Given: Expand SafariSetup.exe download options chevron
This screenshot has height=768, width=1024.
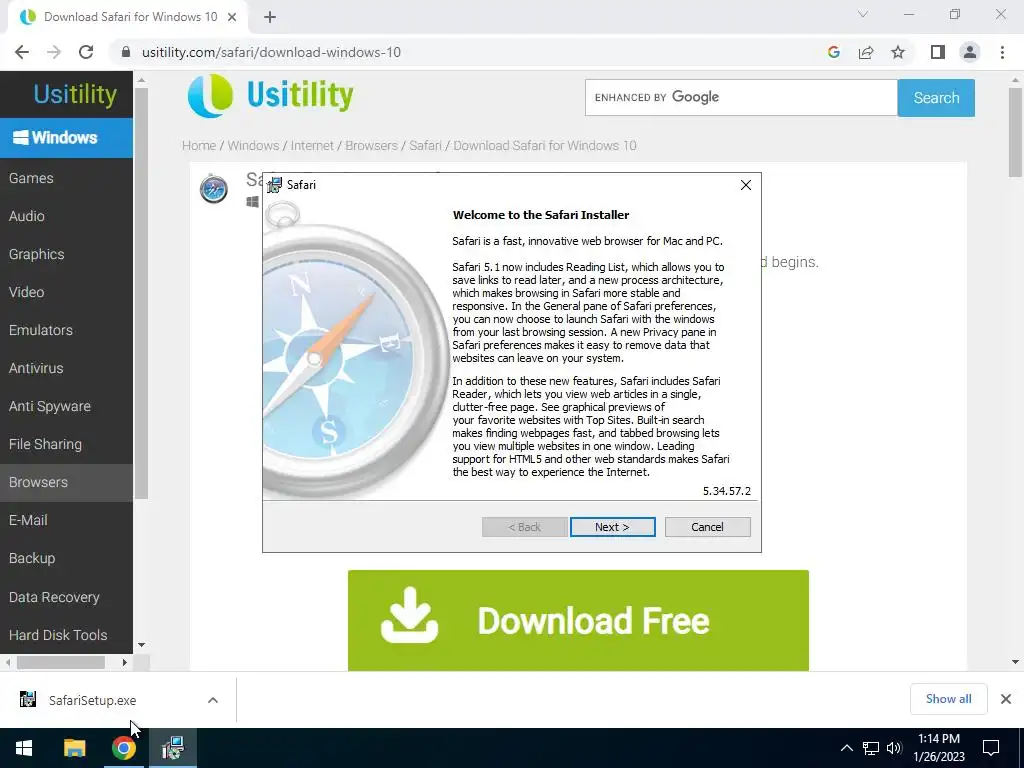Looking at the screenshot, I should (x=213, y=700).
